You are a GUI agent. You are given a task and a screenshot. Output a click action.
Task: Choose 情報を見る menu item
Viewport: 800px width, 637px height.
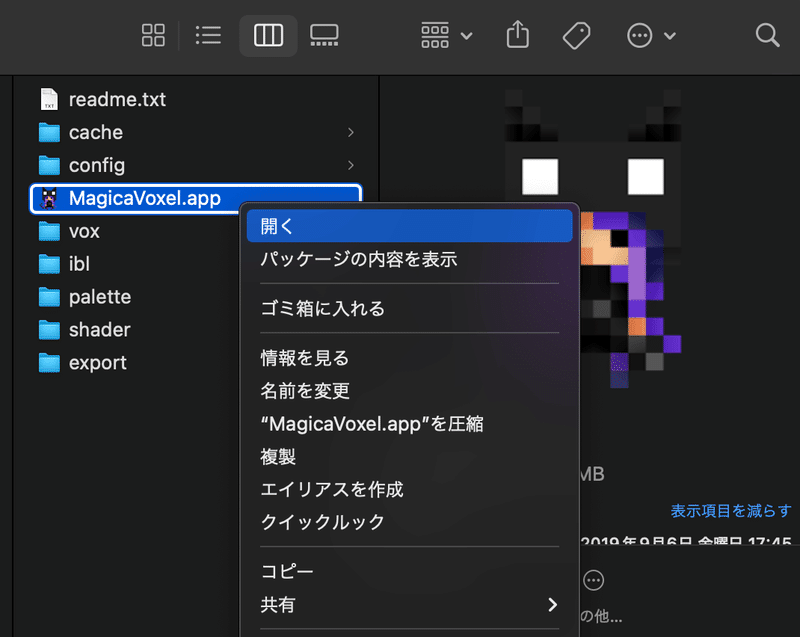point(409,358)
